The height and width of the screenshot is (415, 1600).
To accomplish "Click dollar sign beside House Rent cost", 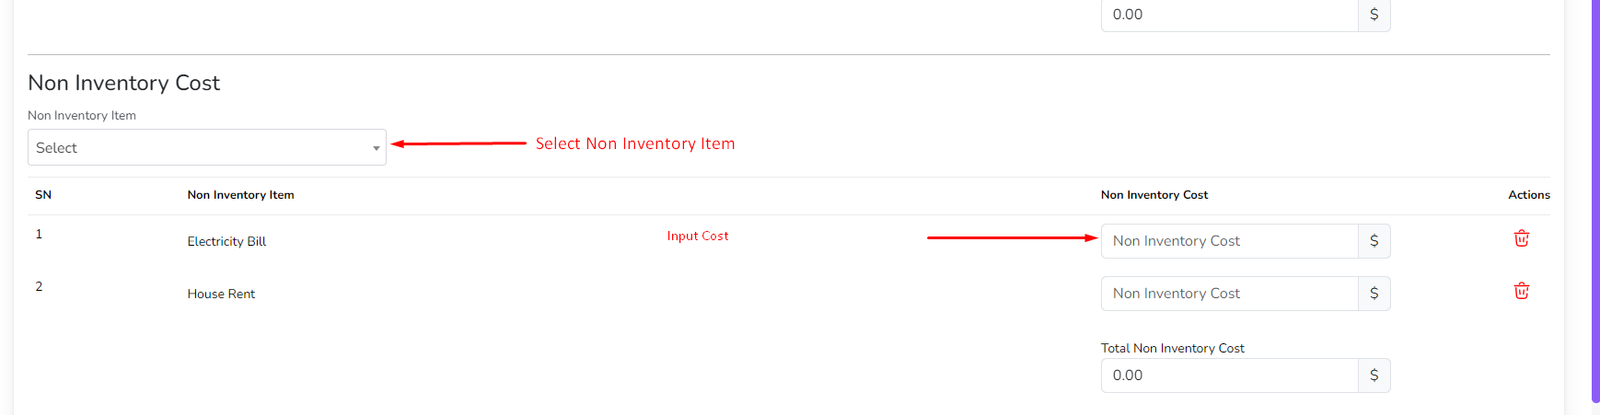I will pyautogui.click(x=1374, y=293).
